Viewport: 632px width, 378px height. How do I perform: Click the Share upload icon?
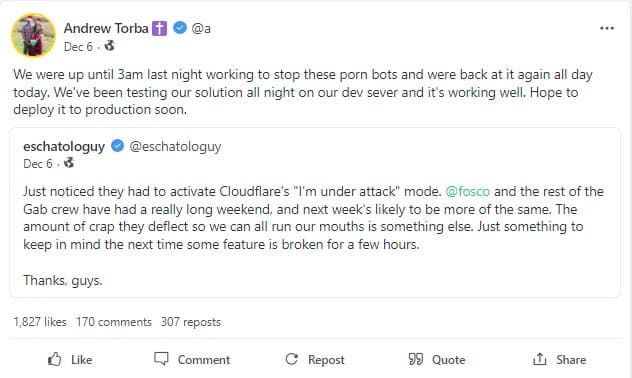coord(539,359)
